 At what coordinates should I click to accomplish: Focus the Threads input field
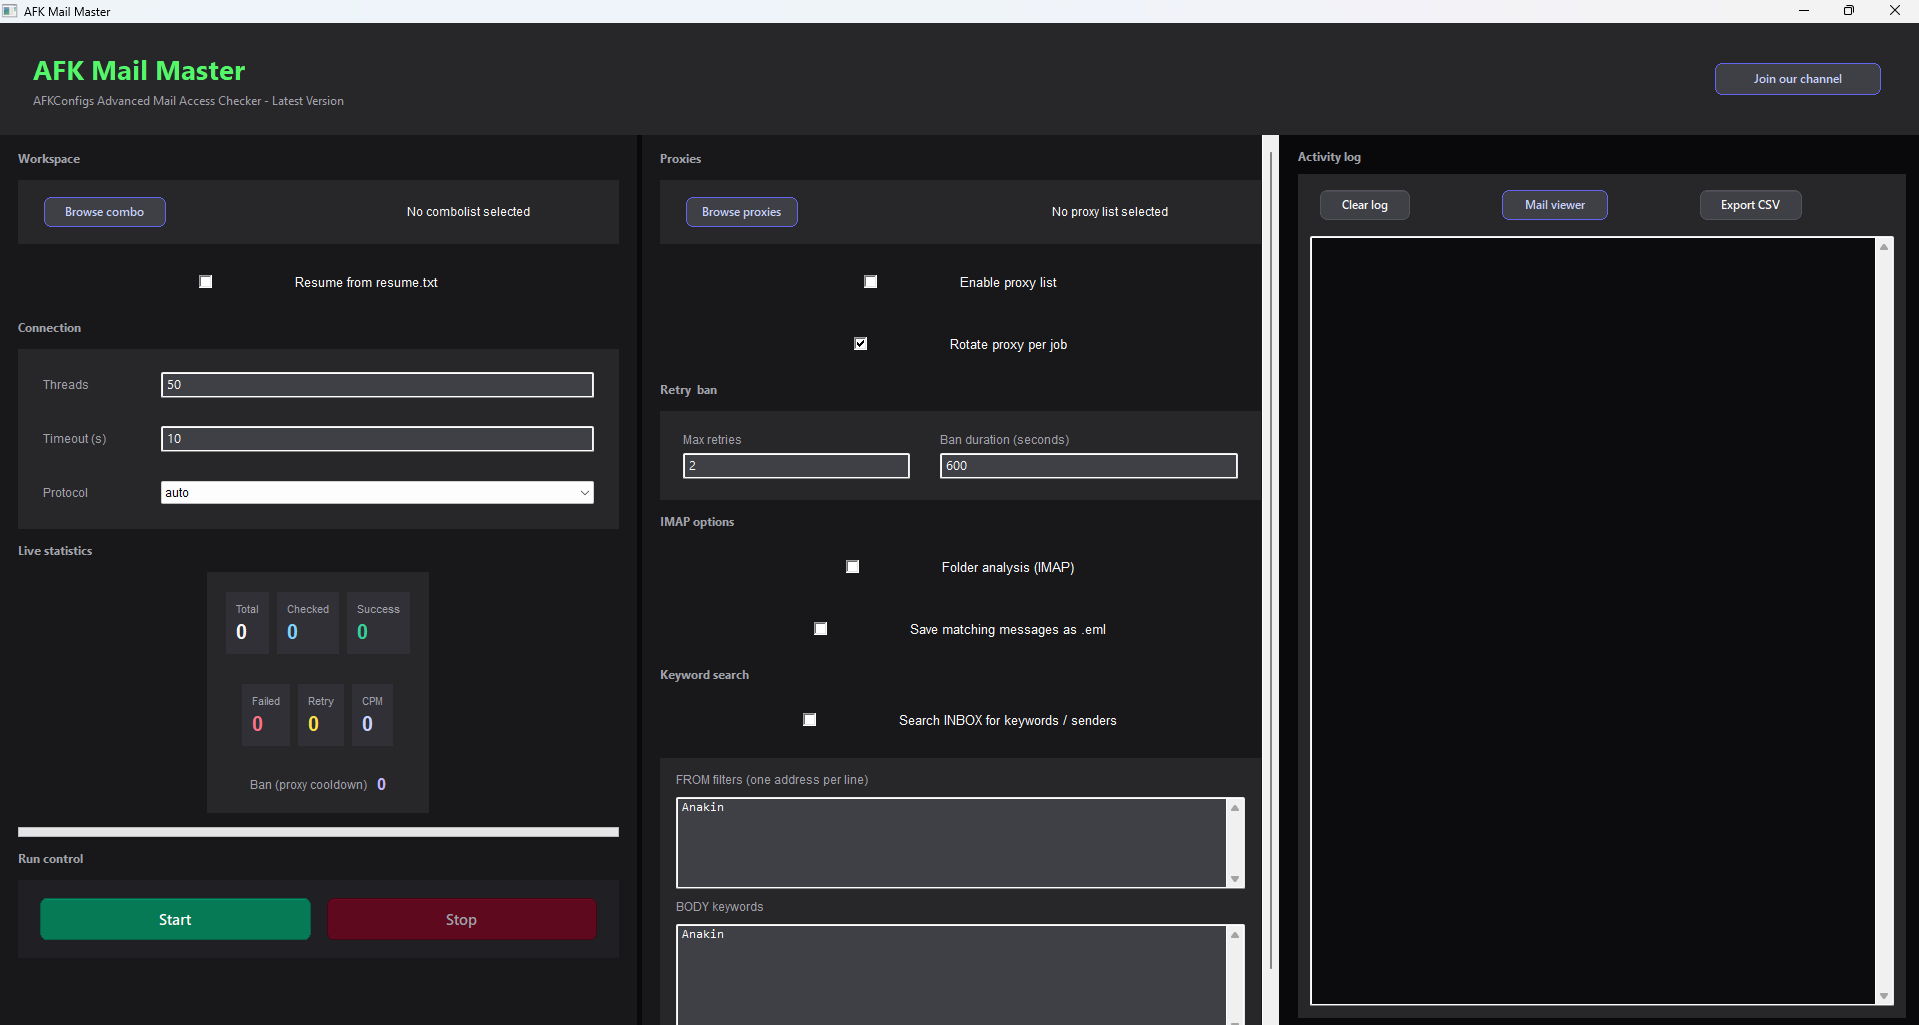click(377, 385)
